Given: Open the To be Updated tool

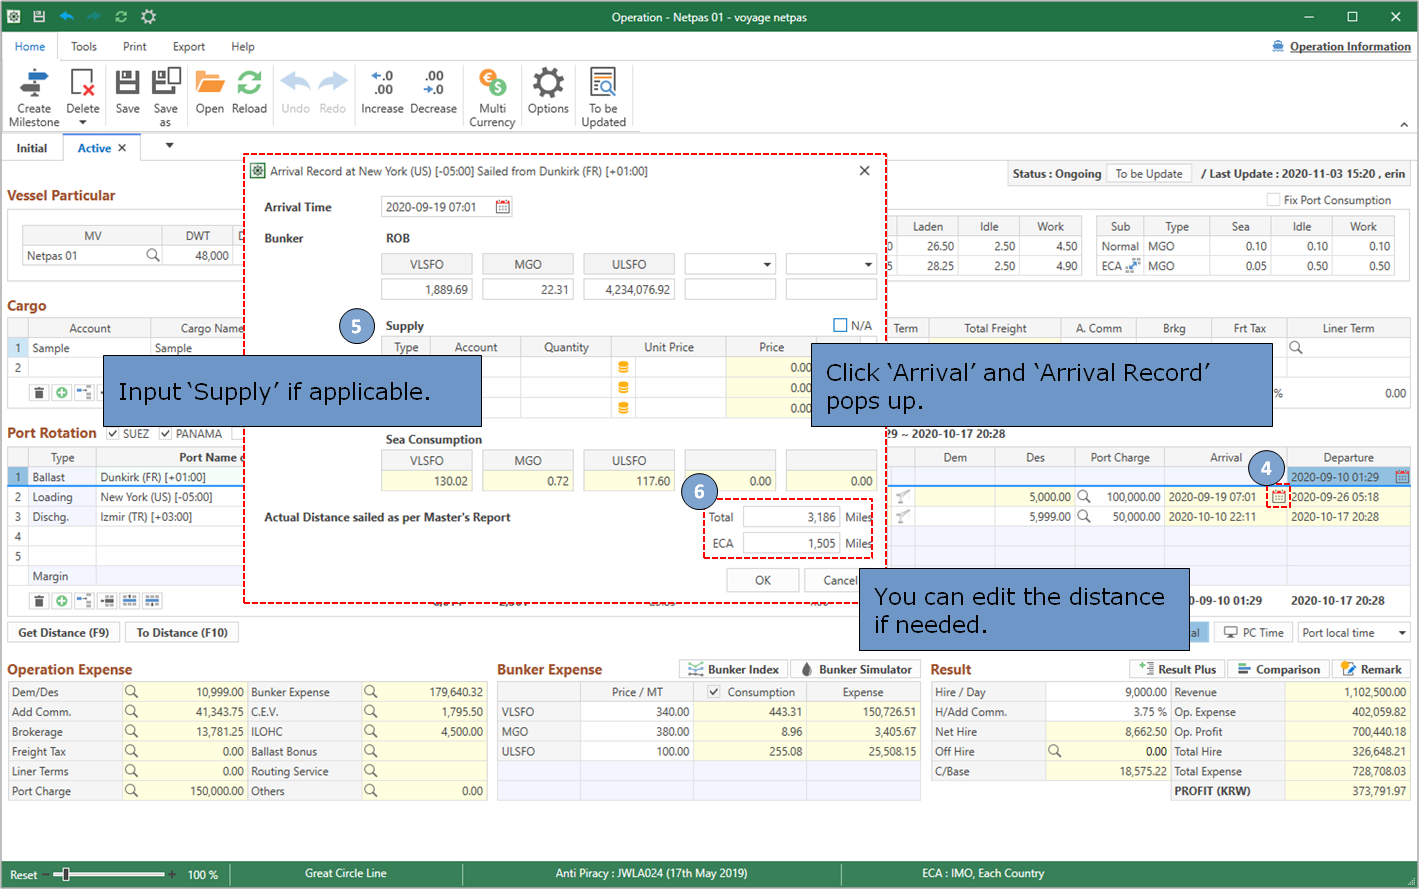Looking at the screenshot, I should coord(603,83).
